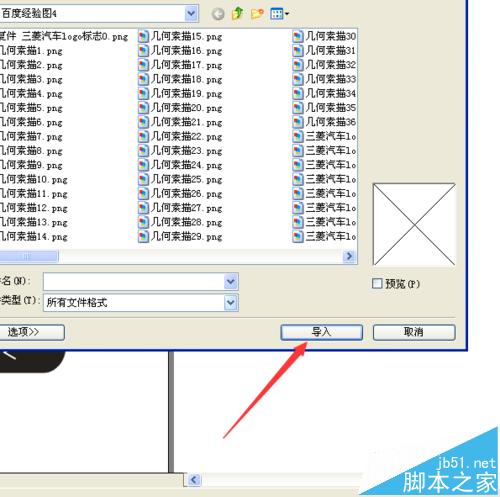Open the View menu icon
500x497 pixels.
pos(279,14)
